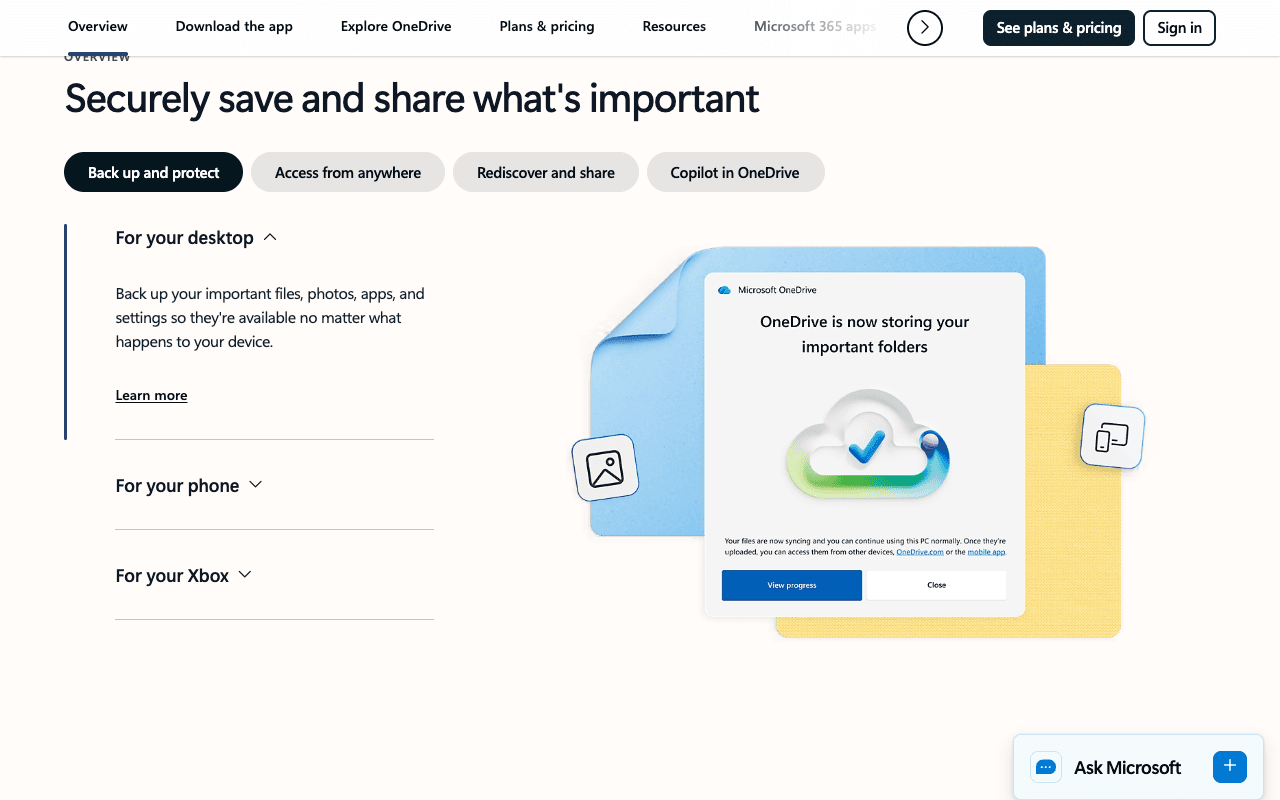Switch to the Copilot in OneDrive tab

click(x=735, y=172)
